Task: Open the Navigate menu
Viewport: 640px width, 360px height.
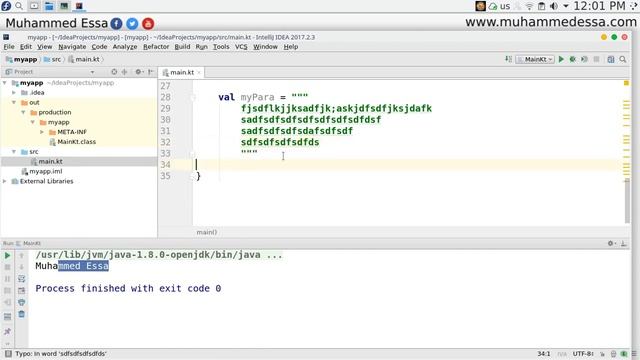Action: click(x=72, y=47)
